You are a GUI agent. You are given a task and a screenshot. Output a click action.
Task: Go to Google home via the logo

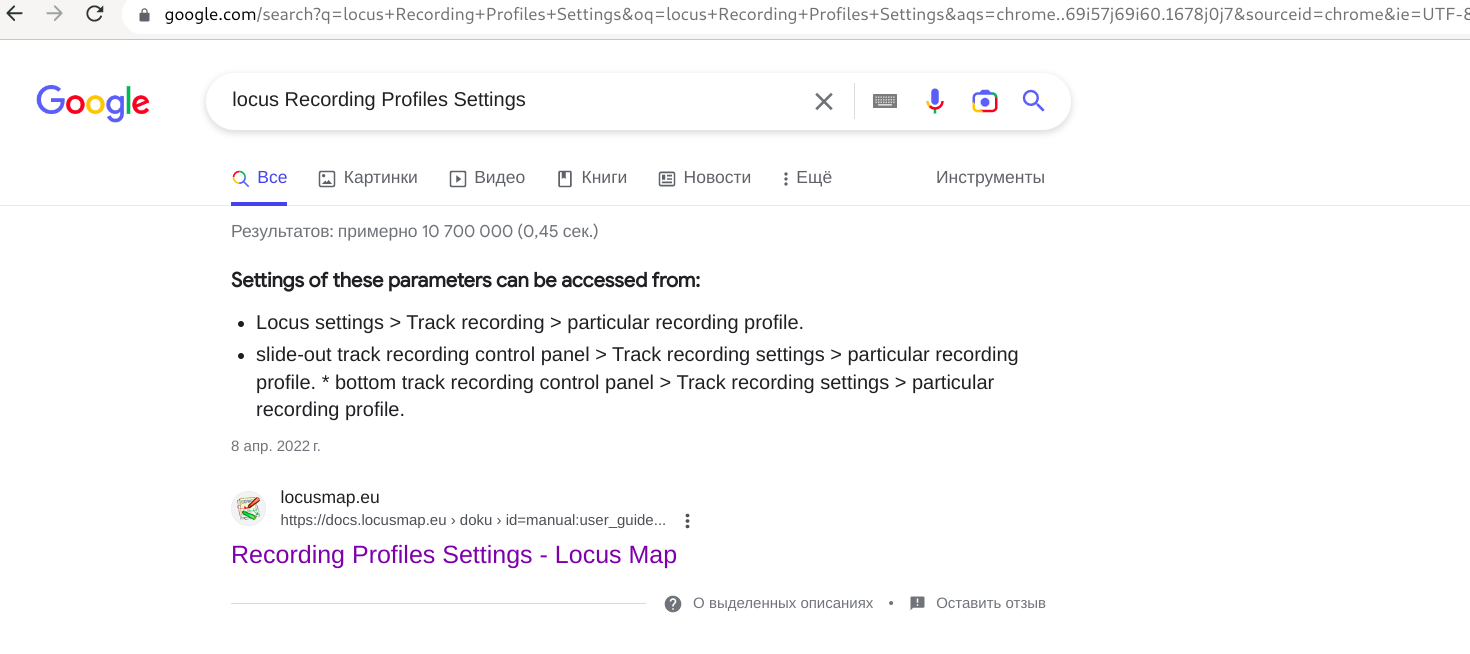point(93,102)
